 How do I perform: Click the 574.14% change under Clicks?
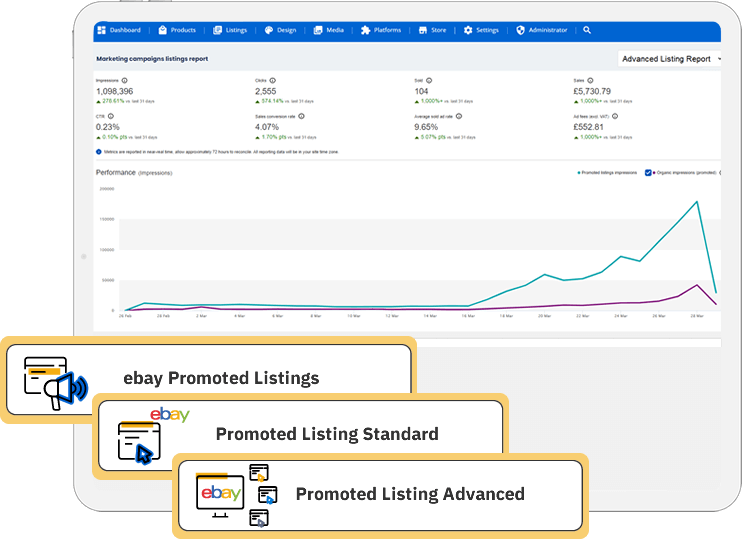272,101
